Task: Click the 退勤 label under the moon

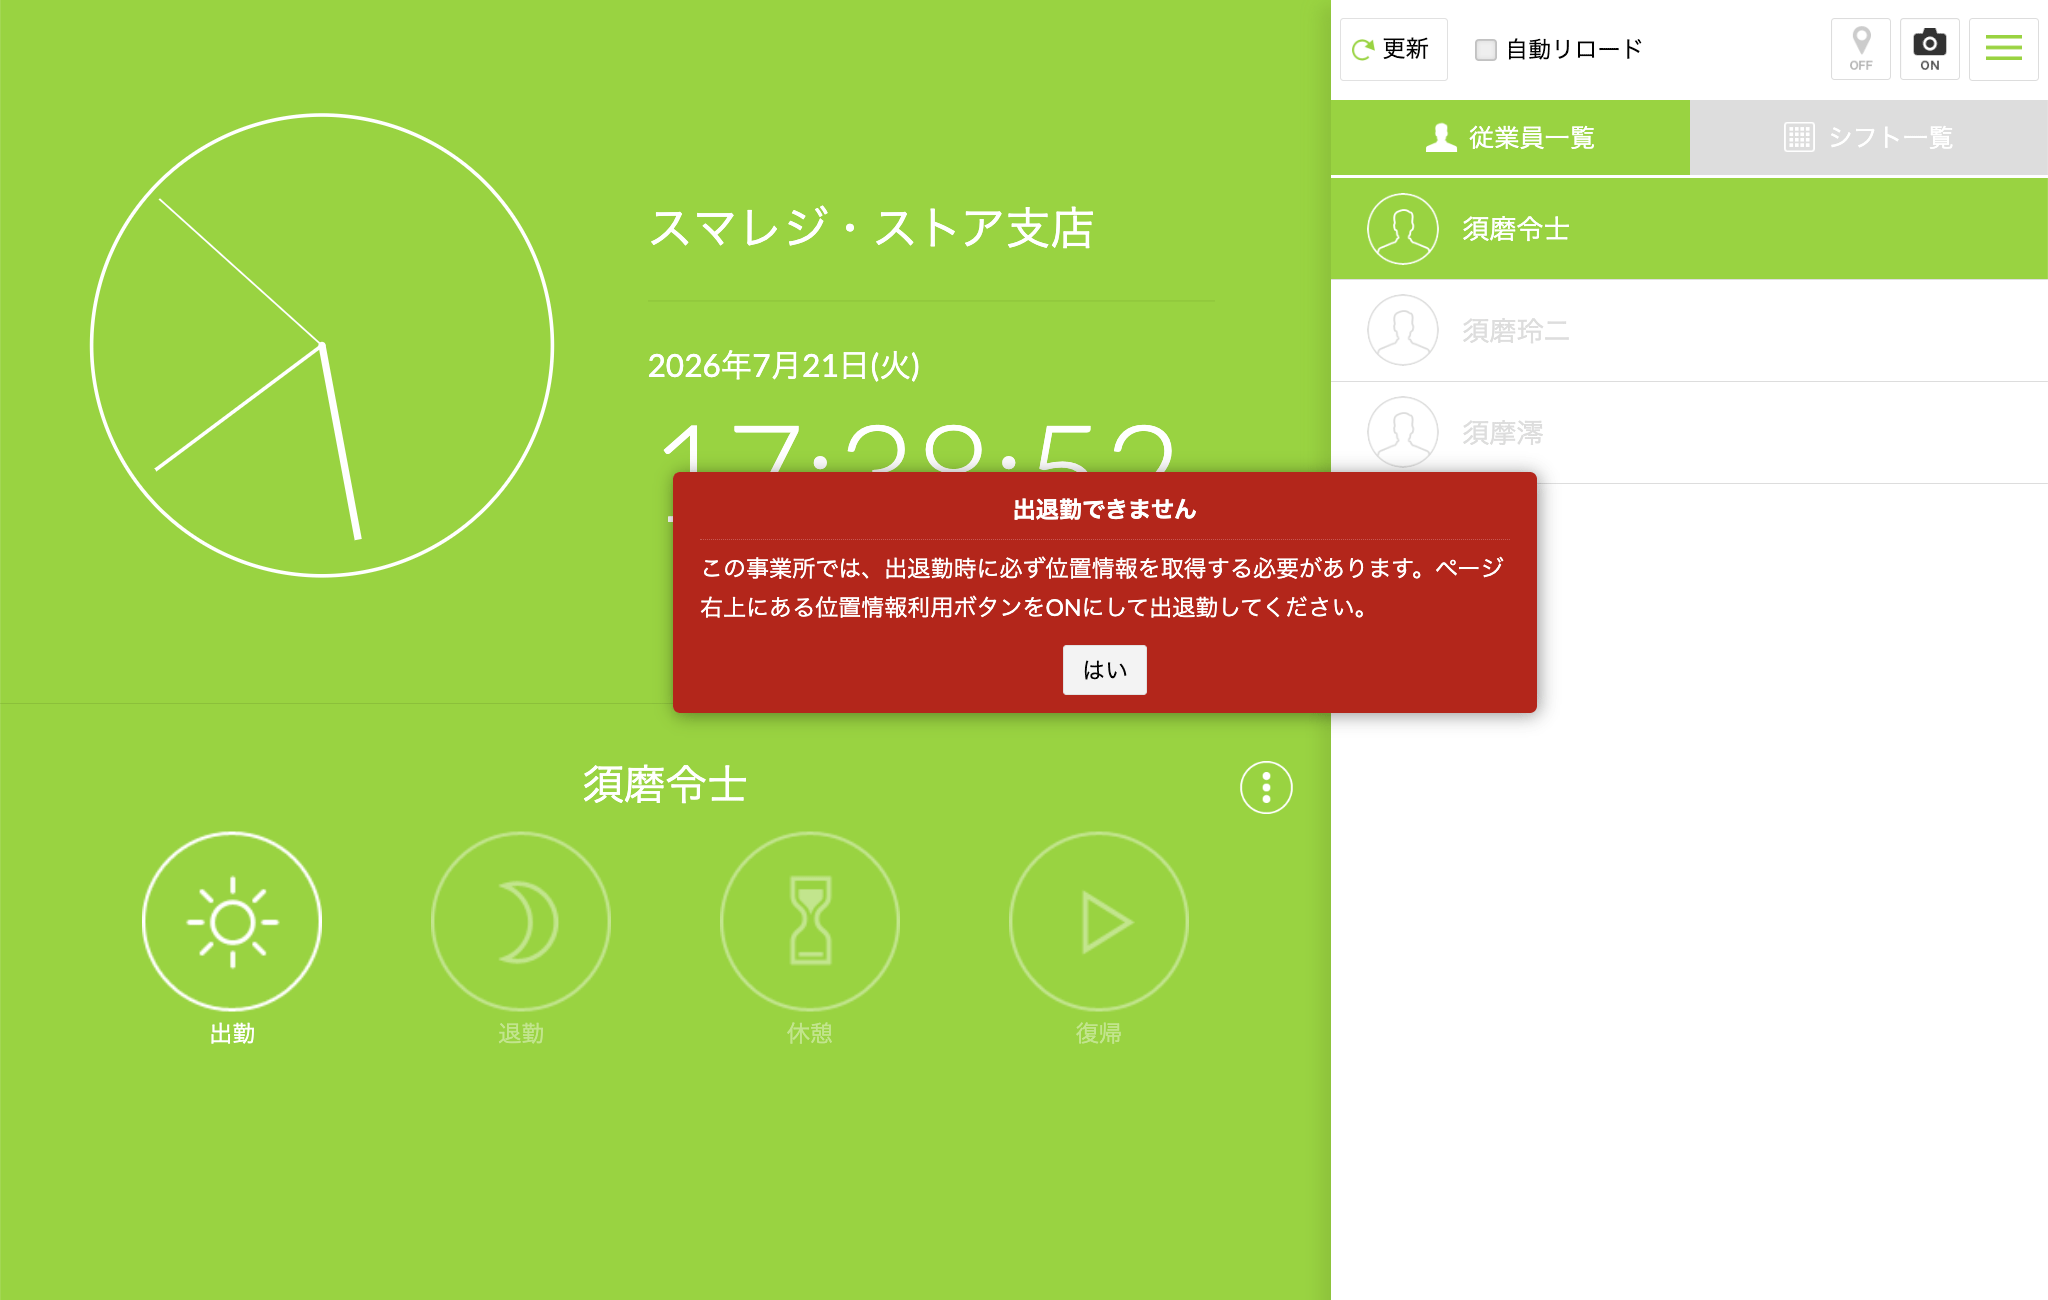Action: click(x=521, y=1034)
